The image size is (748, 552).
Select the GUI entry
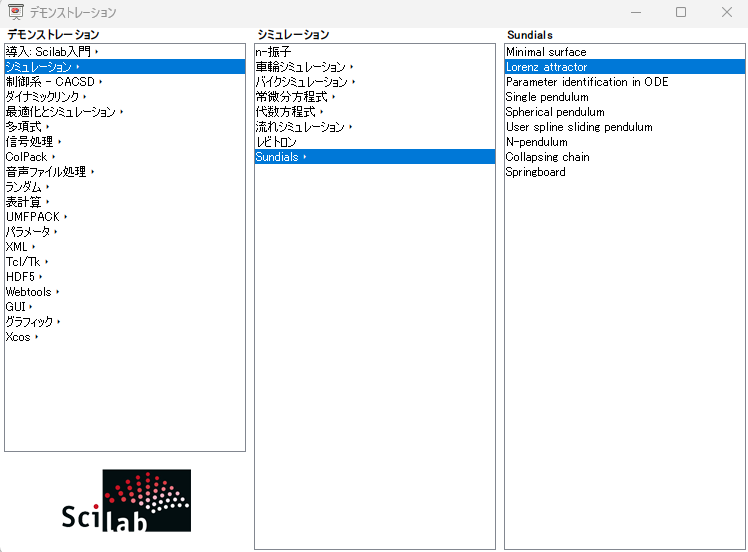click(x=125, y=307)
